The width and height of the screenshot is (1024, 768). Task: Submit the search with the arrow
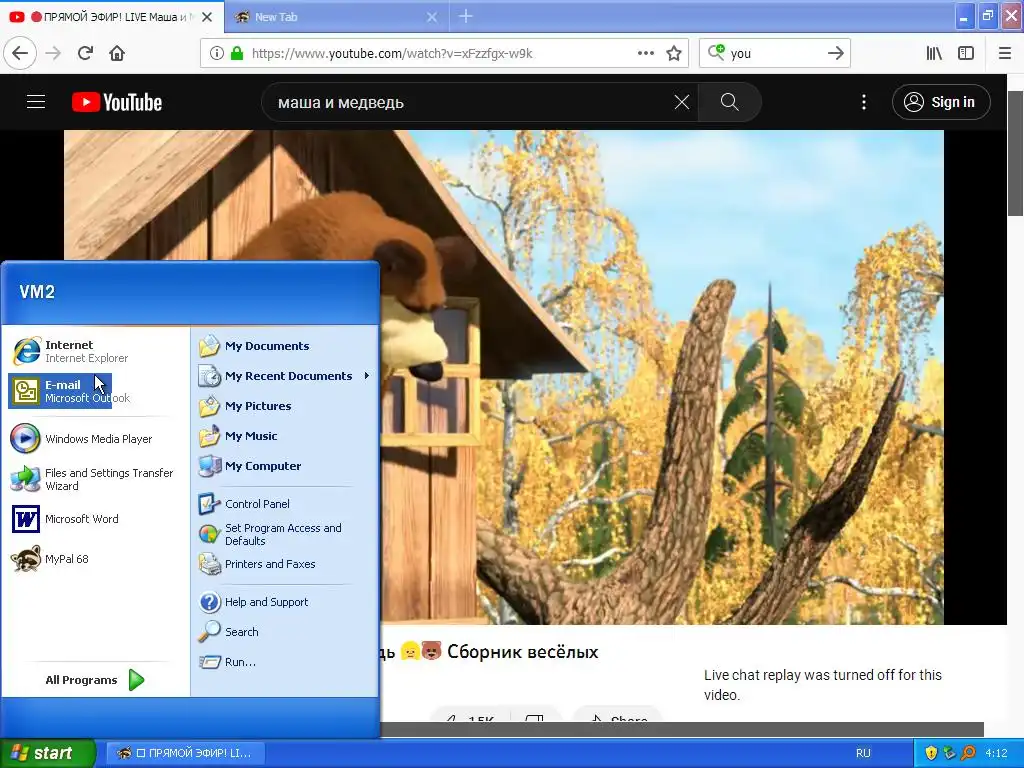coord(836,54)
